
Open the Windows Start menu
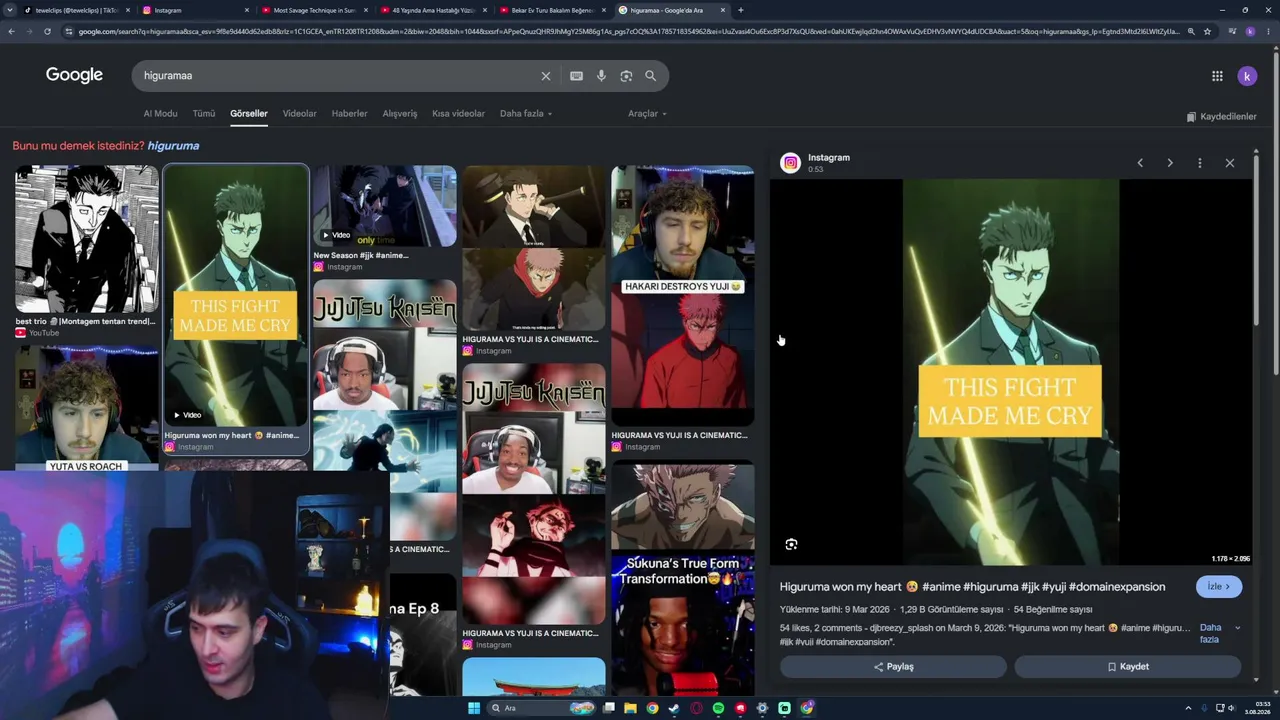click(x=474, y=708)
